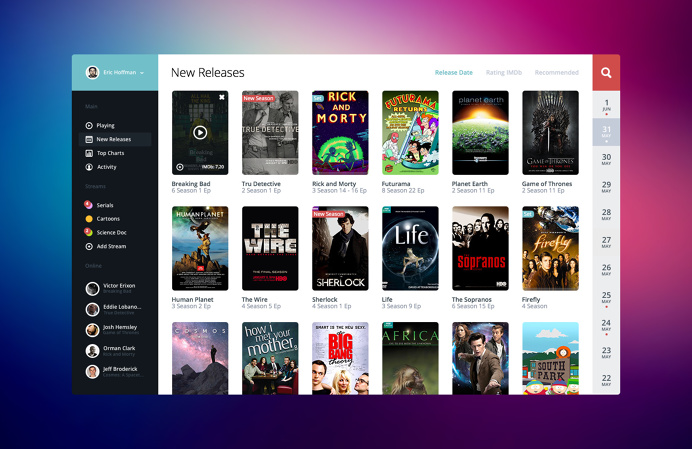
Task: Select 28 May on date timeline
Action: point(606,215)
